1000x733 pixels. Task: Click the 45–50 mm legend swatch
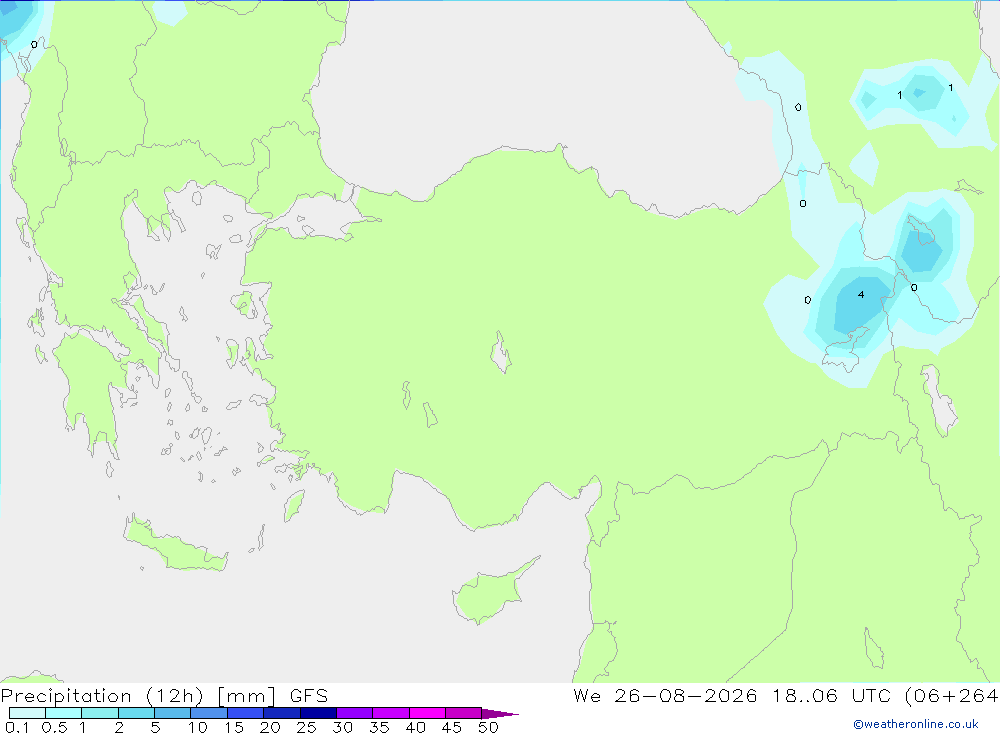tap(464, 713)
